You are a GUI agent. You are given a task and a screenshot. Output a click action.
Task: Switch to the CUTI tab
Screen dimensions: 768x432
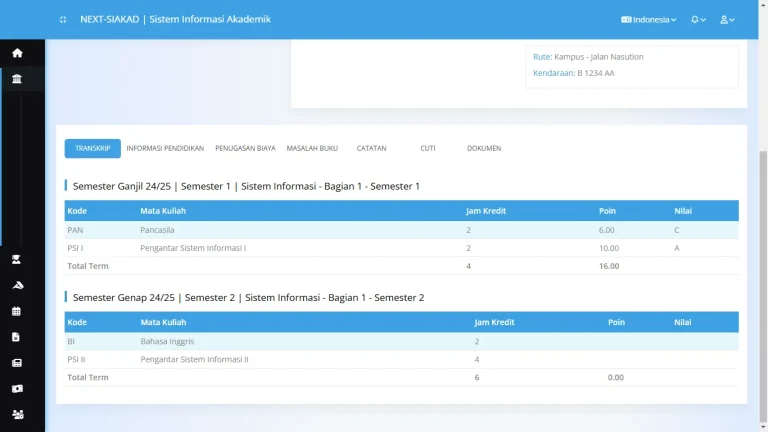(x=428, y=148)
